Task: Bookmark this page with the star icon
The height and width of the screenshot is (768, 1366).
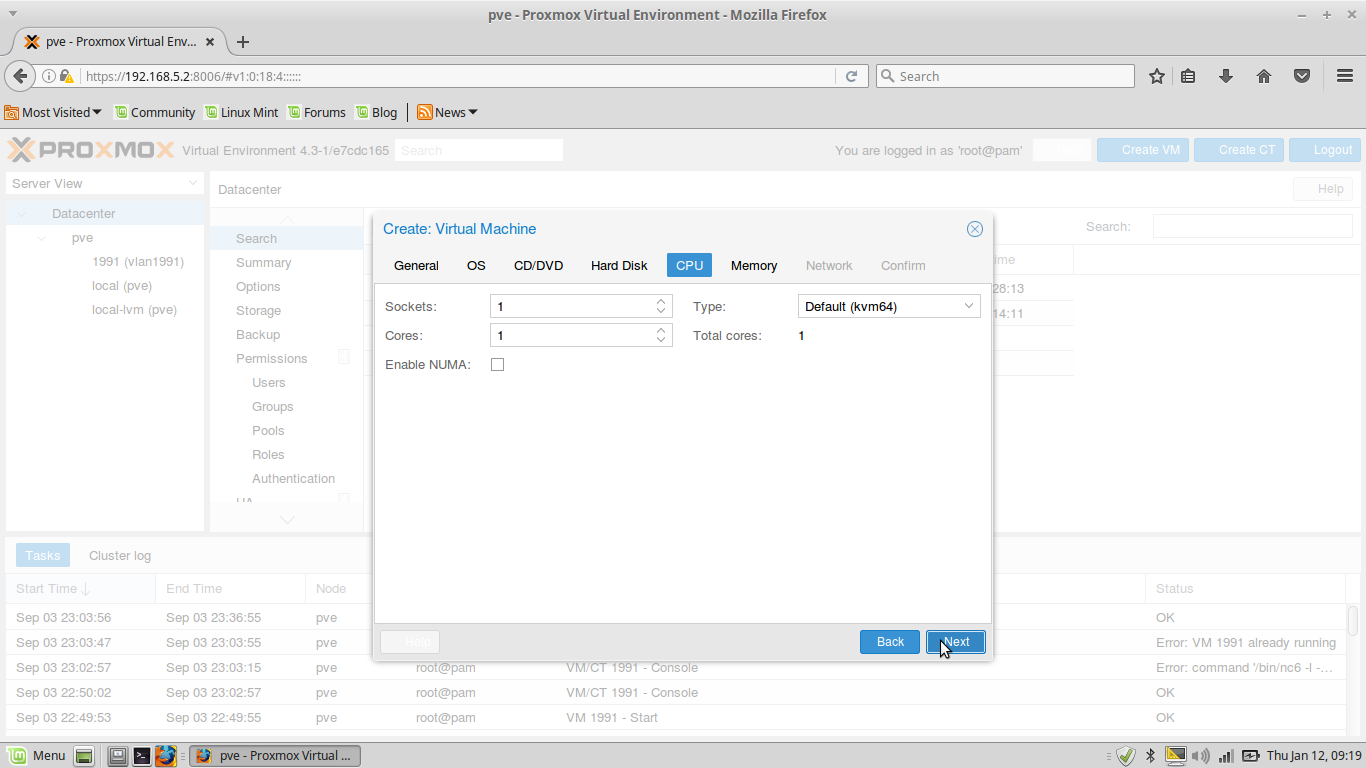Action: pos(1157,76)
